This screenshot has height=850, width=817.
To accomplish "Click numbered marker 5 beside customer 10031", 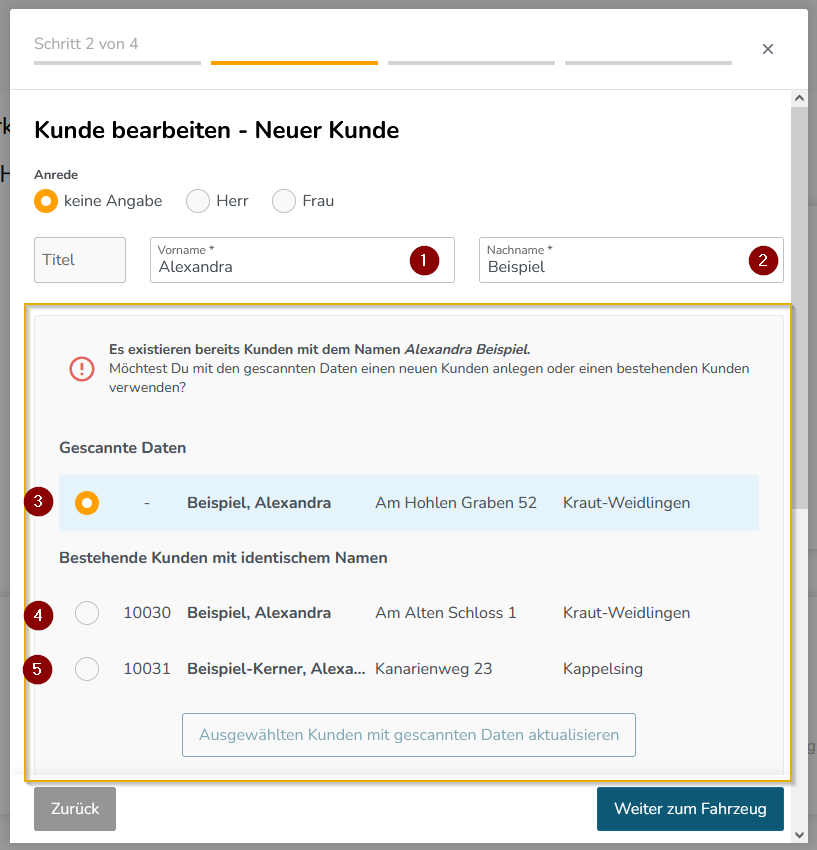I will 38,669.
